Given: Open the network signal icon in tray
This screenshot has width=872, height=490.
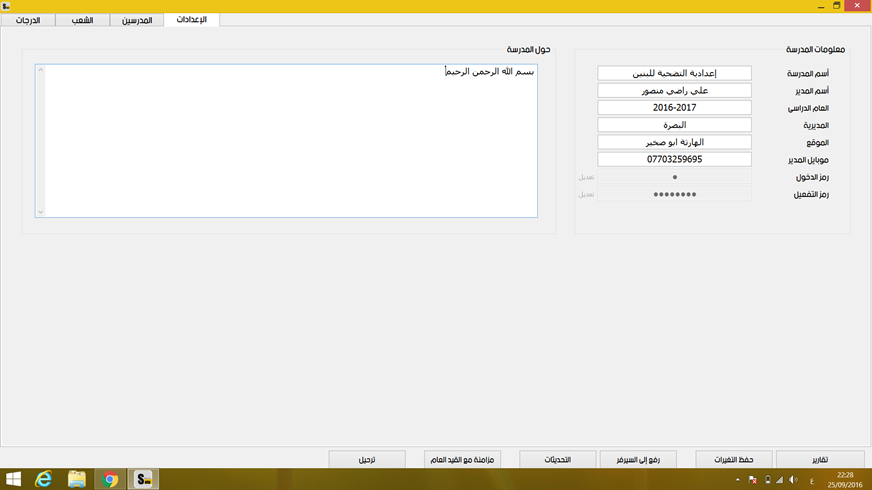Looking at the screenshot, I should coord(779,480).
